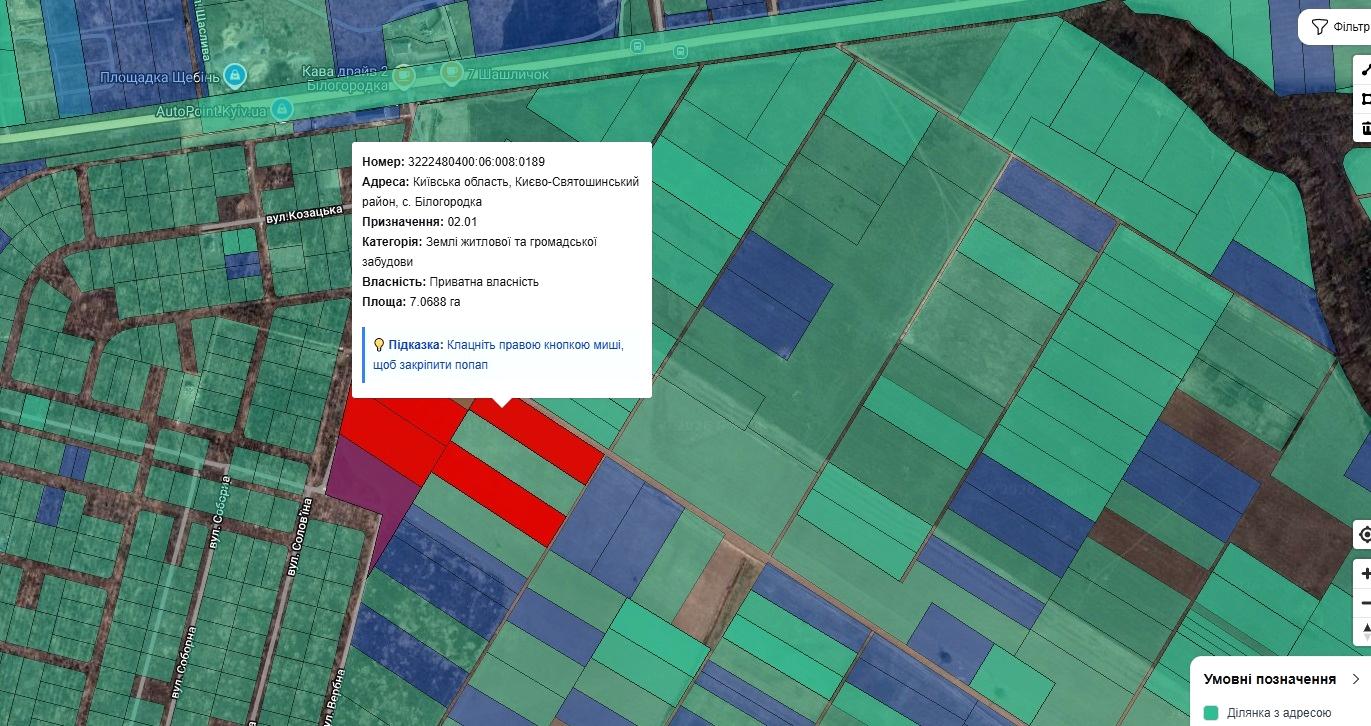Click the trash delete drawings icon

point(1364,128)
